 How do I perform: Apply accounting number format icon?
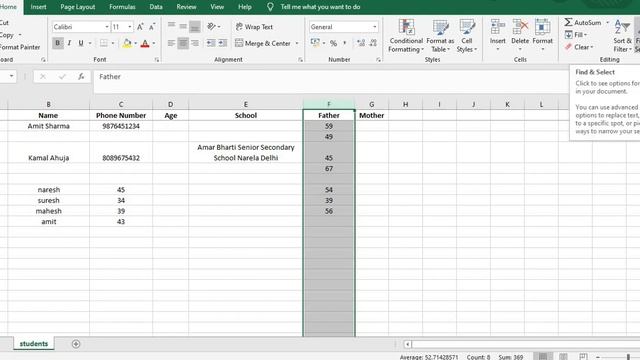(x=315, y=43)
